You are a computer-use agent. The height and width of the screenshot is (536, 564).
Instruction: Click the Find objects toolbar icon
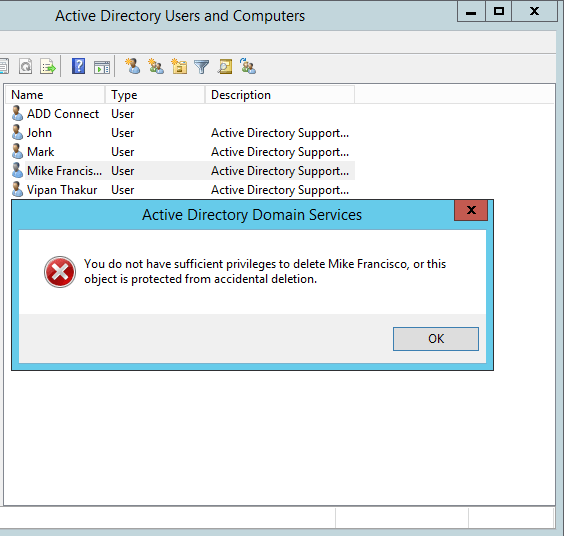(225, 67)
